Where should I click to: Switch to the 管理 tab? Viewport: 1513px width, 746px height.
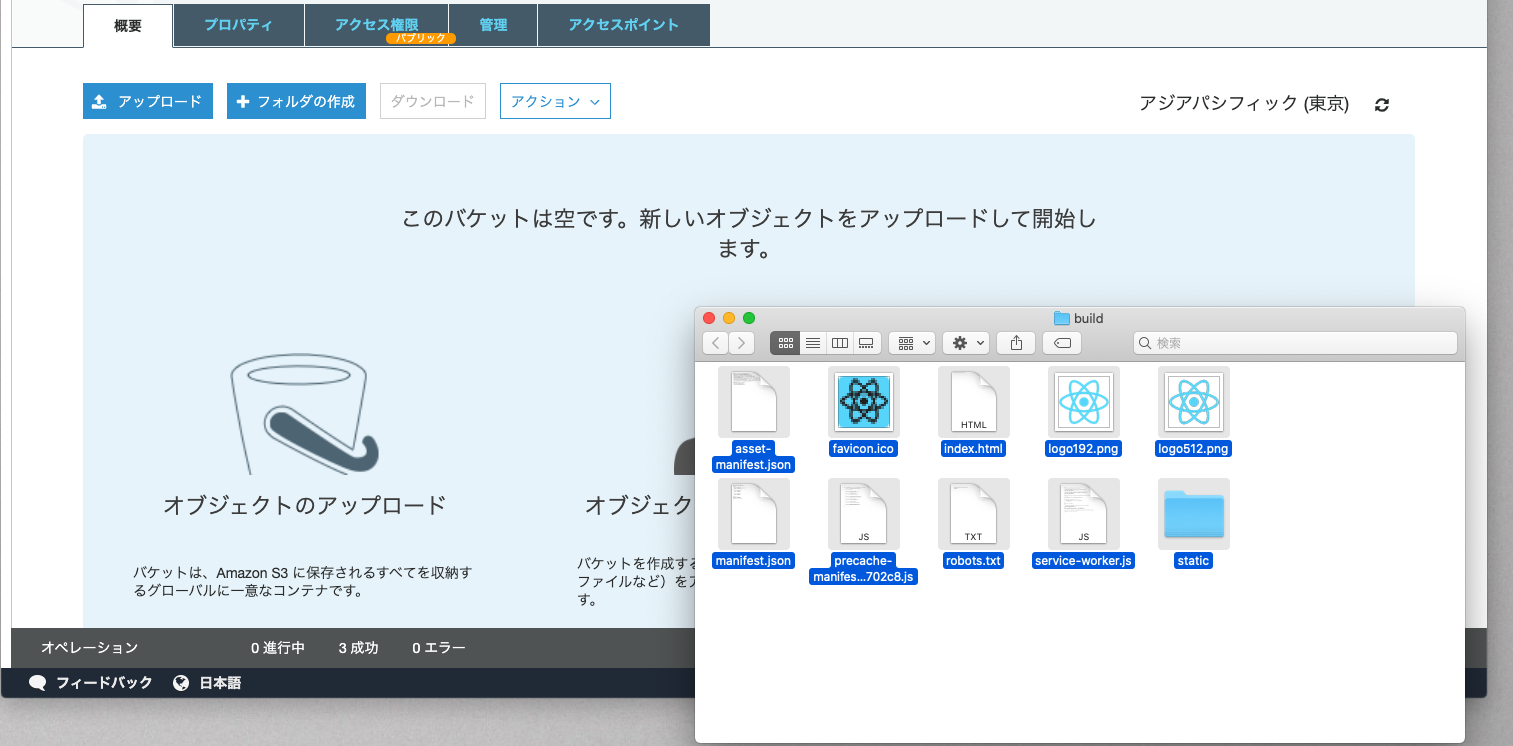[493, 25]
